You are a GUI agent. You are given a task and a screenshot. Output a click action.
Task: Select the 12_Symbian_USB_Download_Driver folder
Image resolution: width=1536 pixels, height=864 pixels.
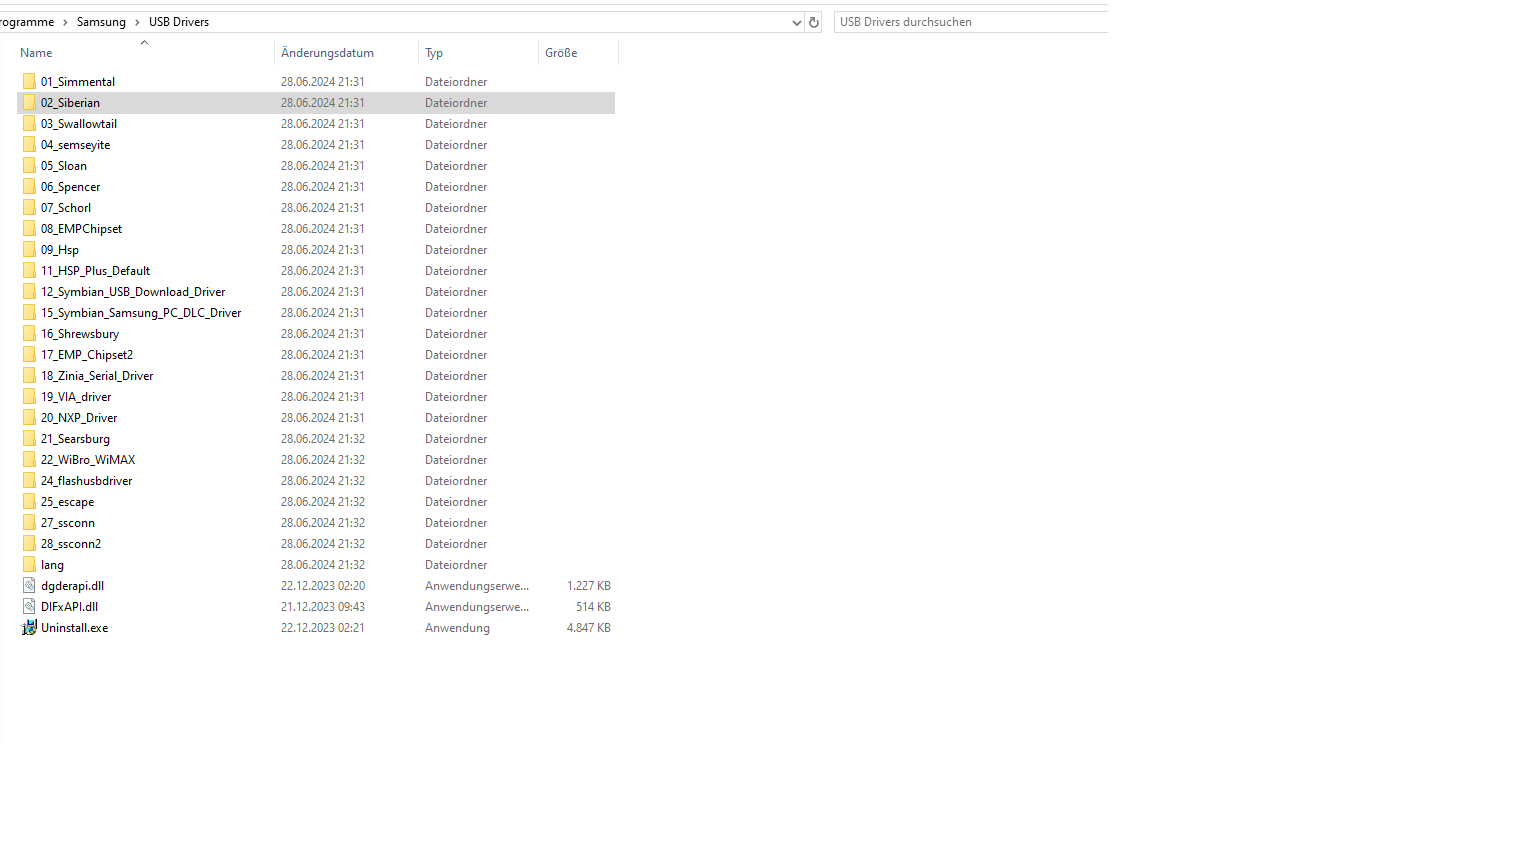point(133,292)
